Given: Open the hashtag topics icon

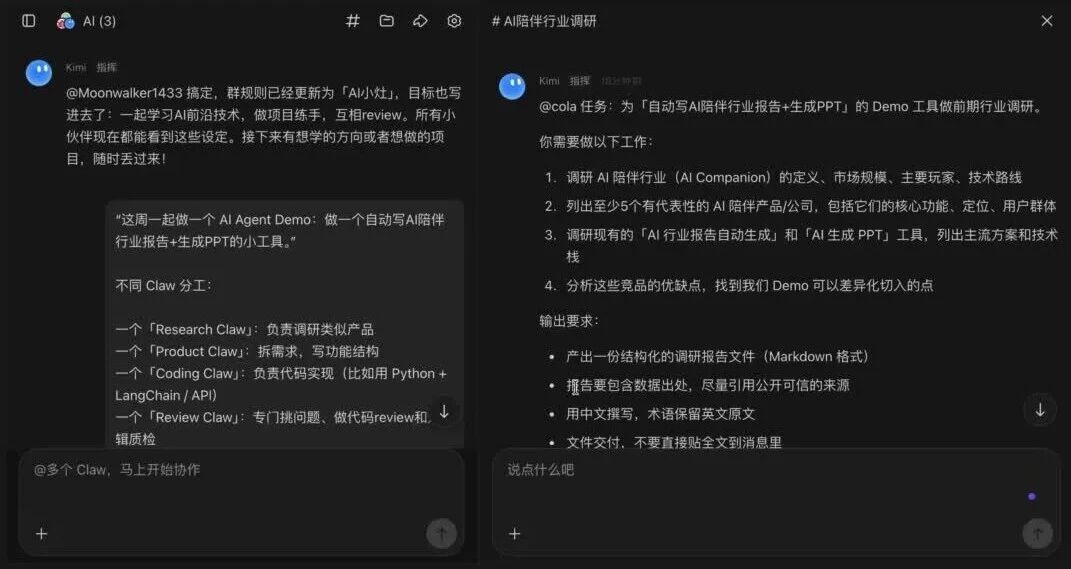Looking at the screenshot, I should pos(352,21).
